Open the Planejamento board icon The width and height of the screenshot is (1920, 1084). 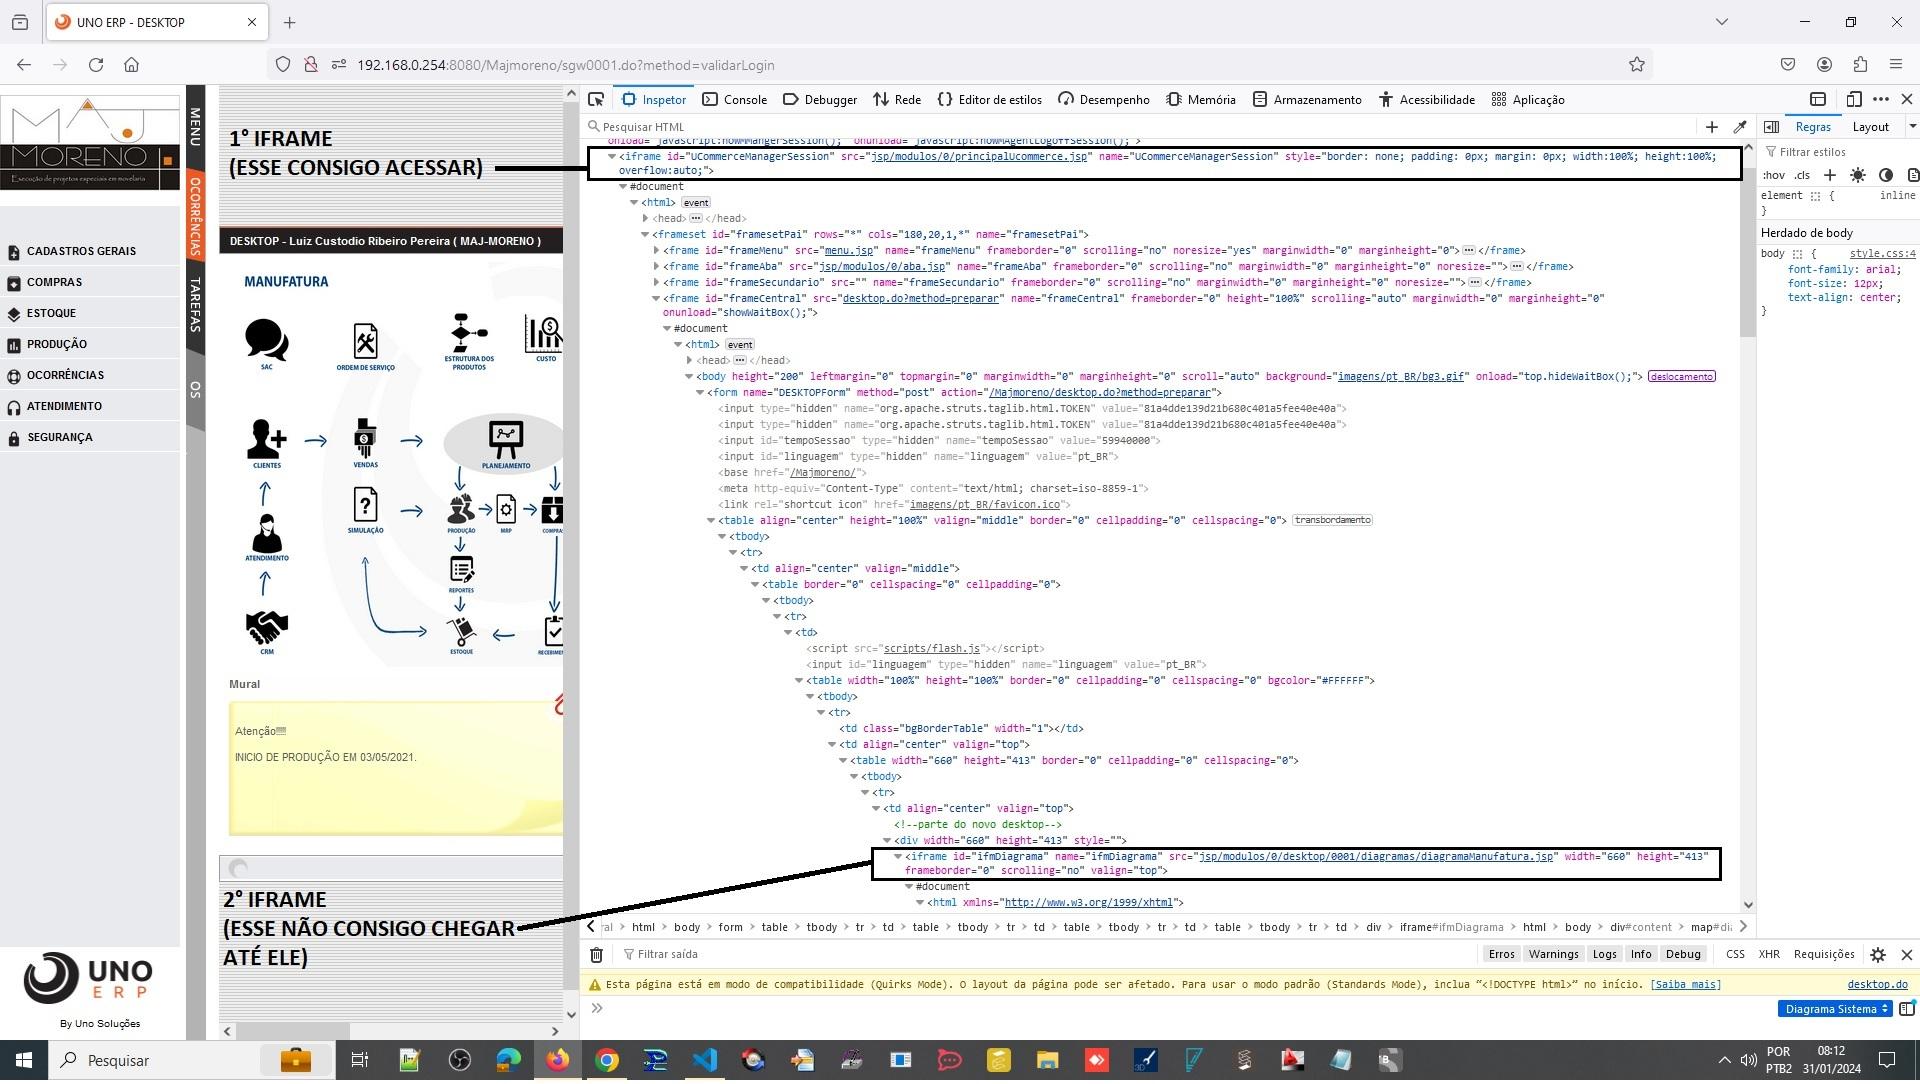506,439
